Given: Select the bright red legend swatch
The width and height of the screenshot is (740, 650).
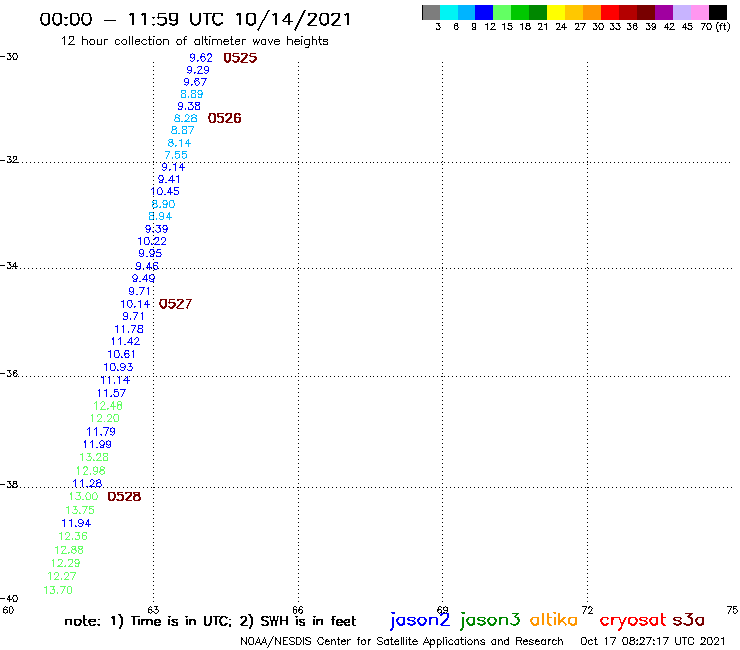Looking at the screenshot, I should click(x=610, y=12).
